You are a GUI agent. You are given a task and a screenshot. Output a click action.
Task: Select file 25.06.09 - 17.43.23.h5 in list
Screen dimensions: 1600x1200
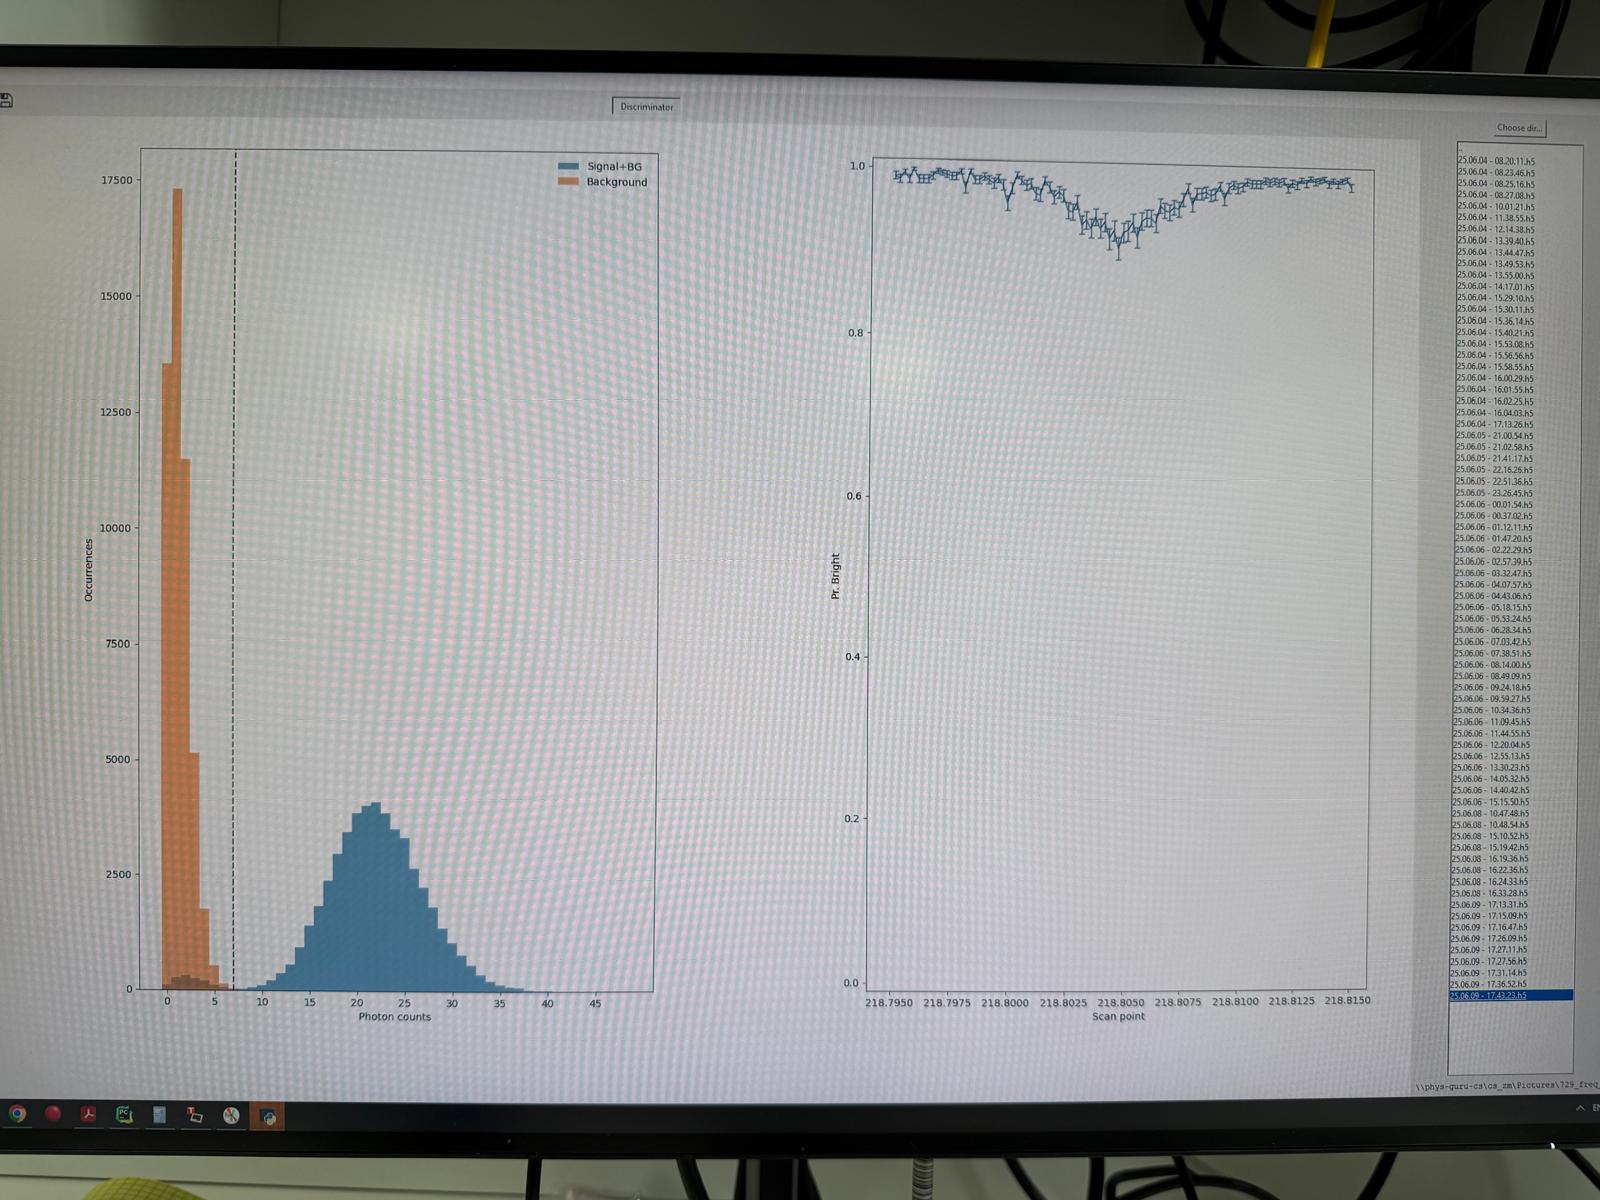tap(1489, 995)
